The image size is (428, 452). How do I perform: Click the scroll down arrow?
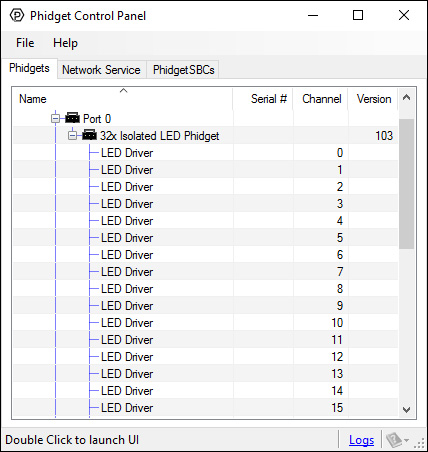406,409
